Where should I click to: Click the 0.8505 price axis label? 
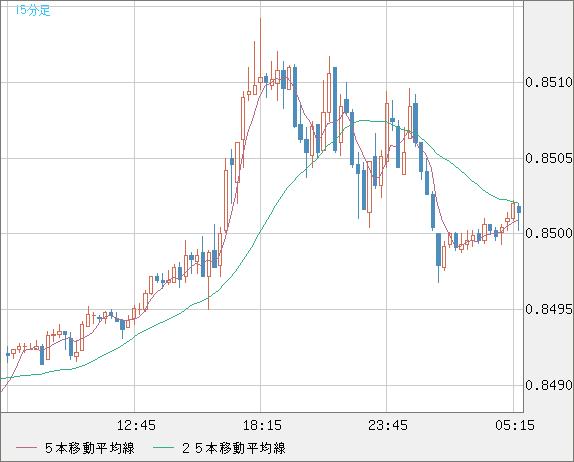549,158
